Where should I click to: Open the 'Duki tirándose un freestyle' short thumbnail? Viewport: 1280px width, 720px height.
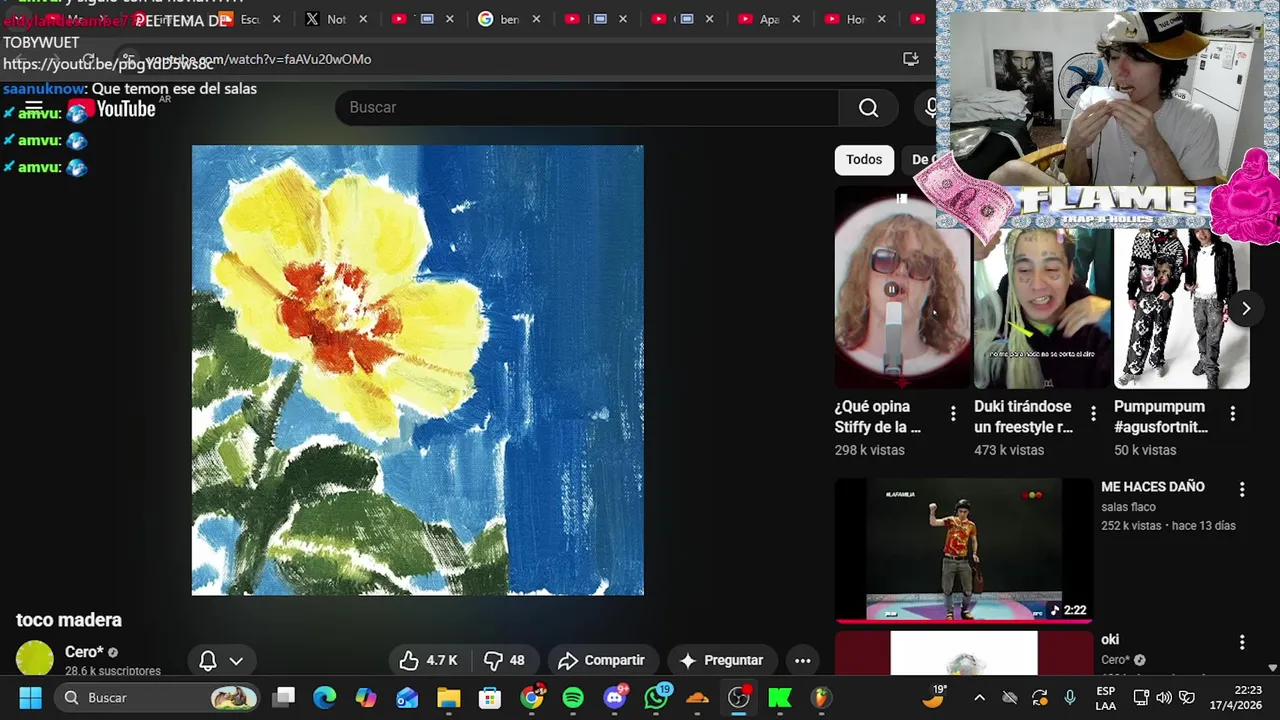1042,308
